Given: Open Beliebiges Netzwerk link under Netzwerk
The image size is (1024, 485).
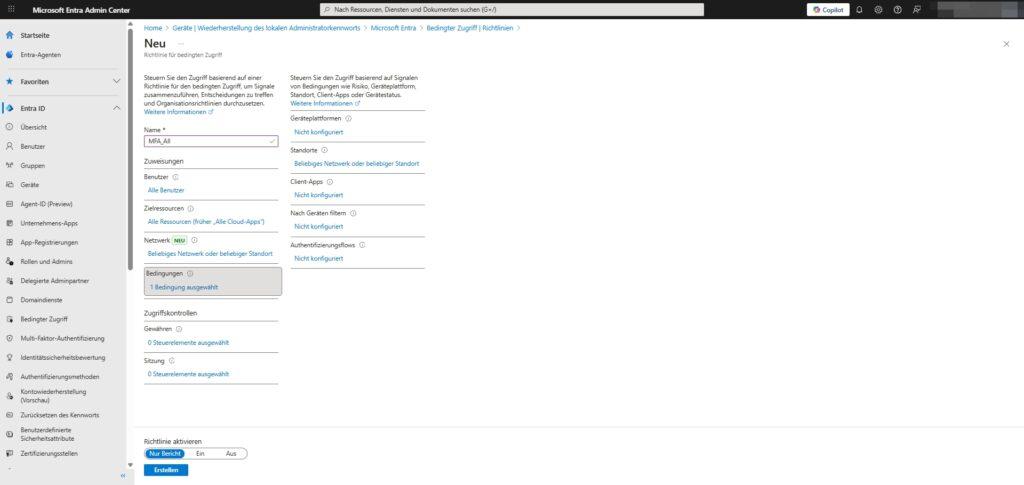Looking at the screenshot, I should click(210, 253).
